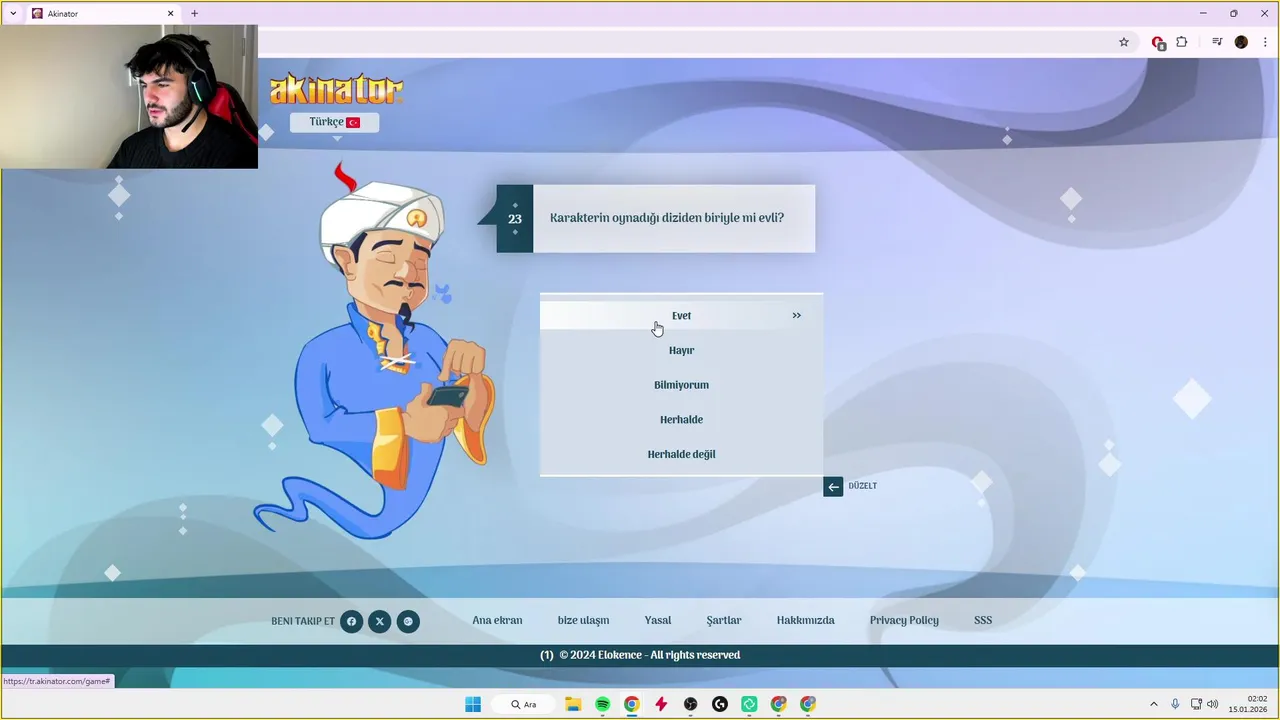Open Akinator's X (Twitter) icon
Screen dimensions: 1280x720
[x=379, y=621]
